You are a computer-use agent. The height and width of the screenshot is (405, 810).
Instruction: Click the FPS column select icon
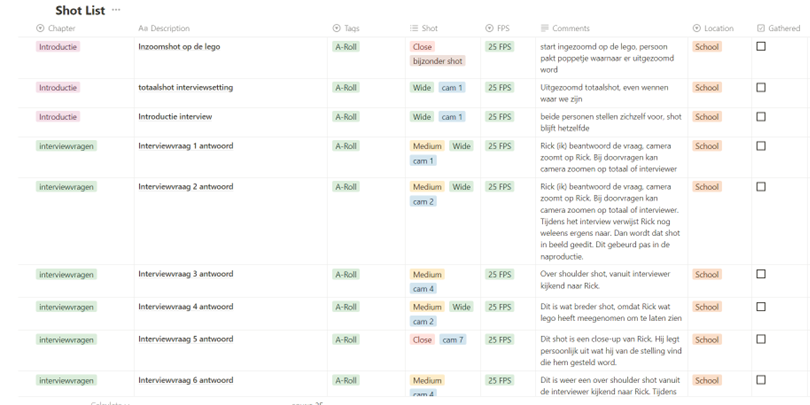[489, 28]
